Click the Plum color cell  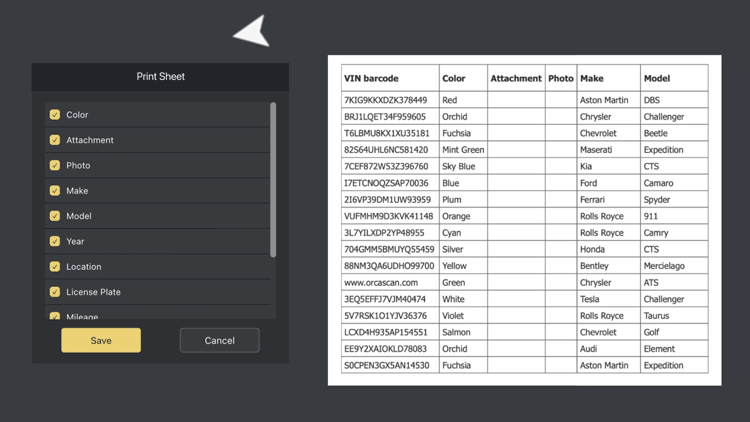(463, 200)
